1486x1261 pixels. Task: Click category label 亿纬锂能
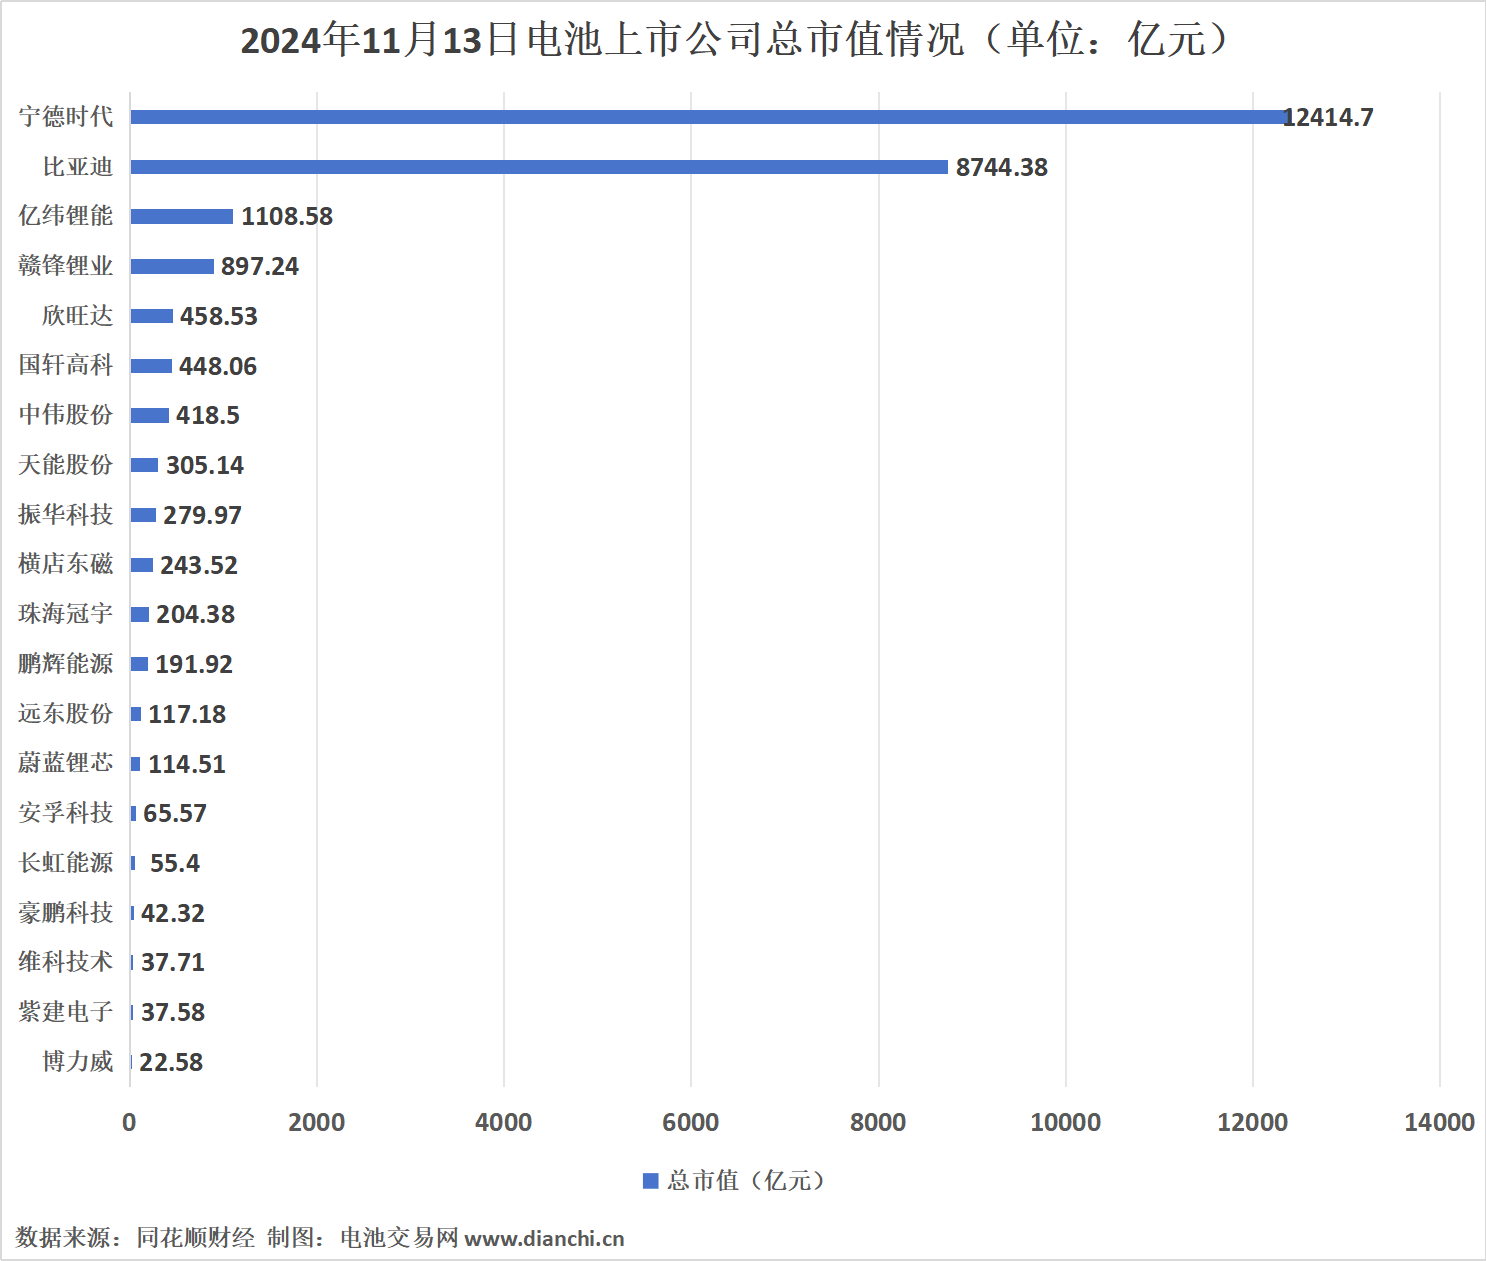click(x=66, y=215)
